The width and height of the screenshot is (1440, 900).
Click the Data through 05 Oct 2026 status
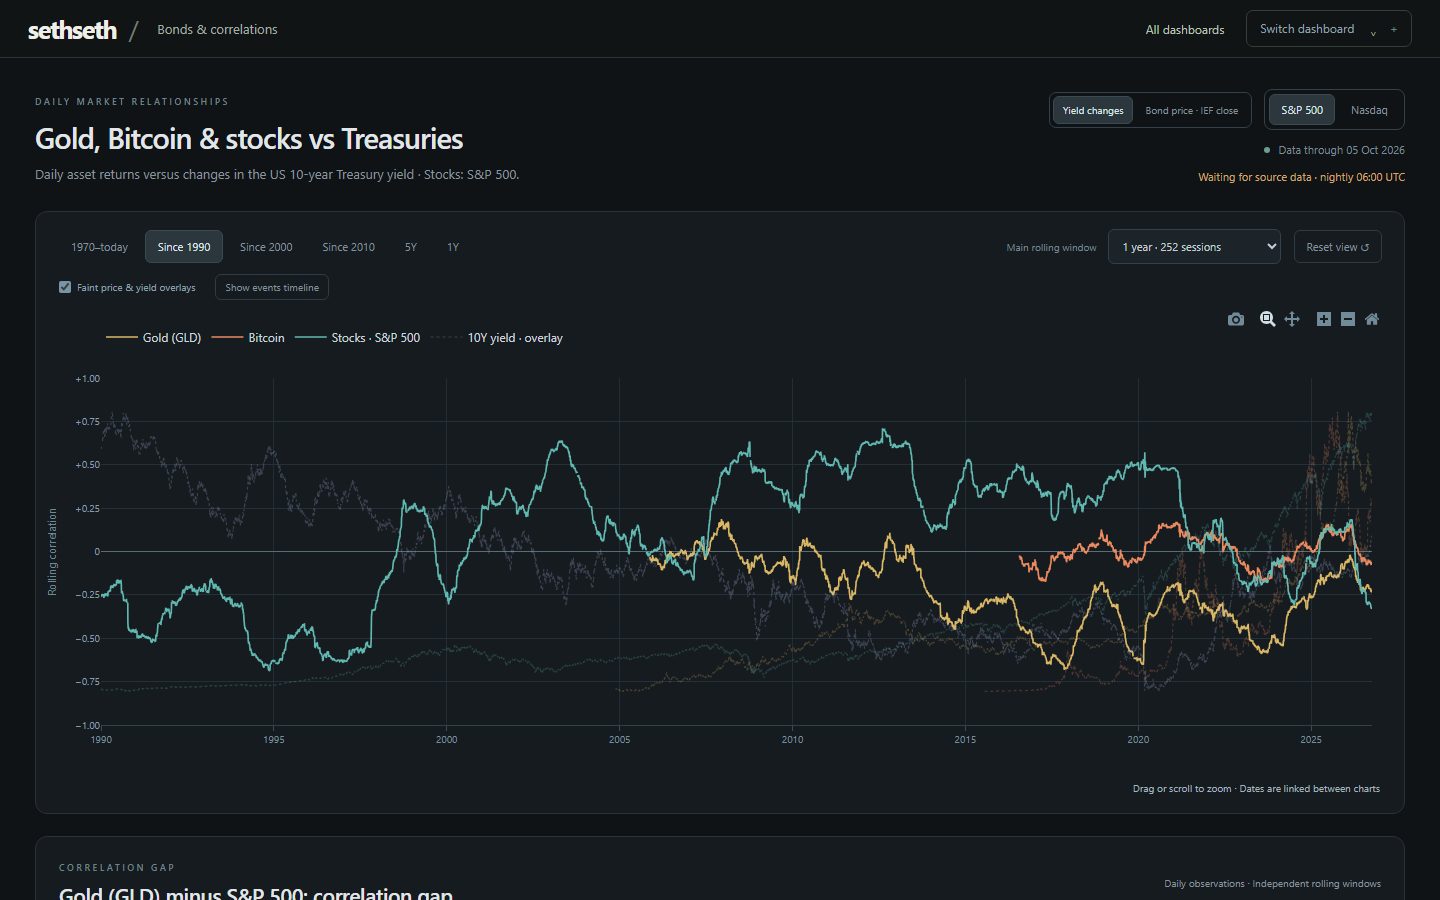pos(1334,150)
